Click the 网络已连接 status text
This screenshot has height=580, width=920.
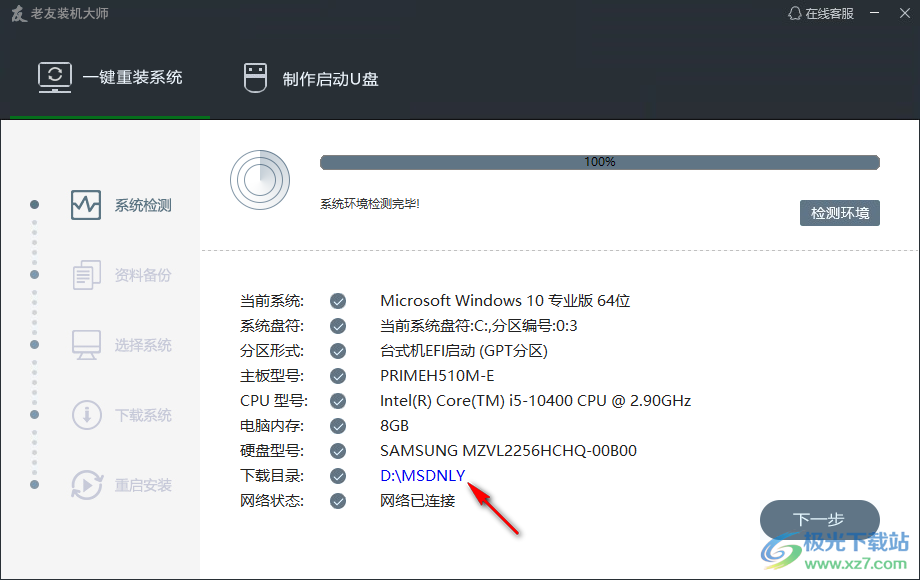pyautogui.click(x=417, y=501)
